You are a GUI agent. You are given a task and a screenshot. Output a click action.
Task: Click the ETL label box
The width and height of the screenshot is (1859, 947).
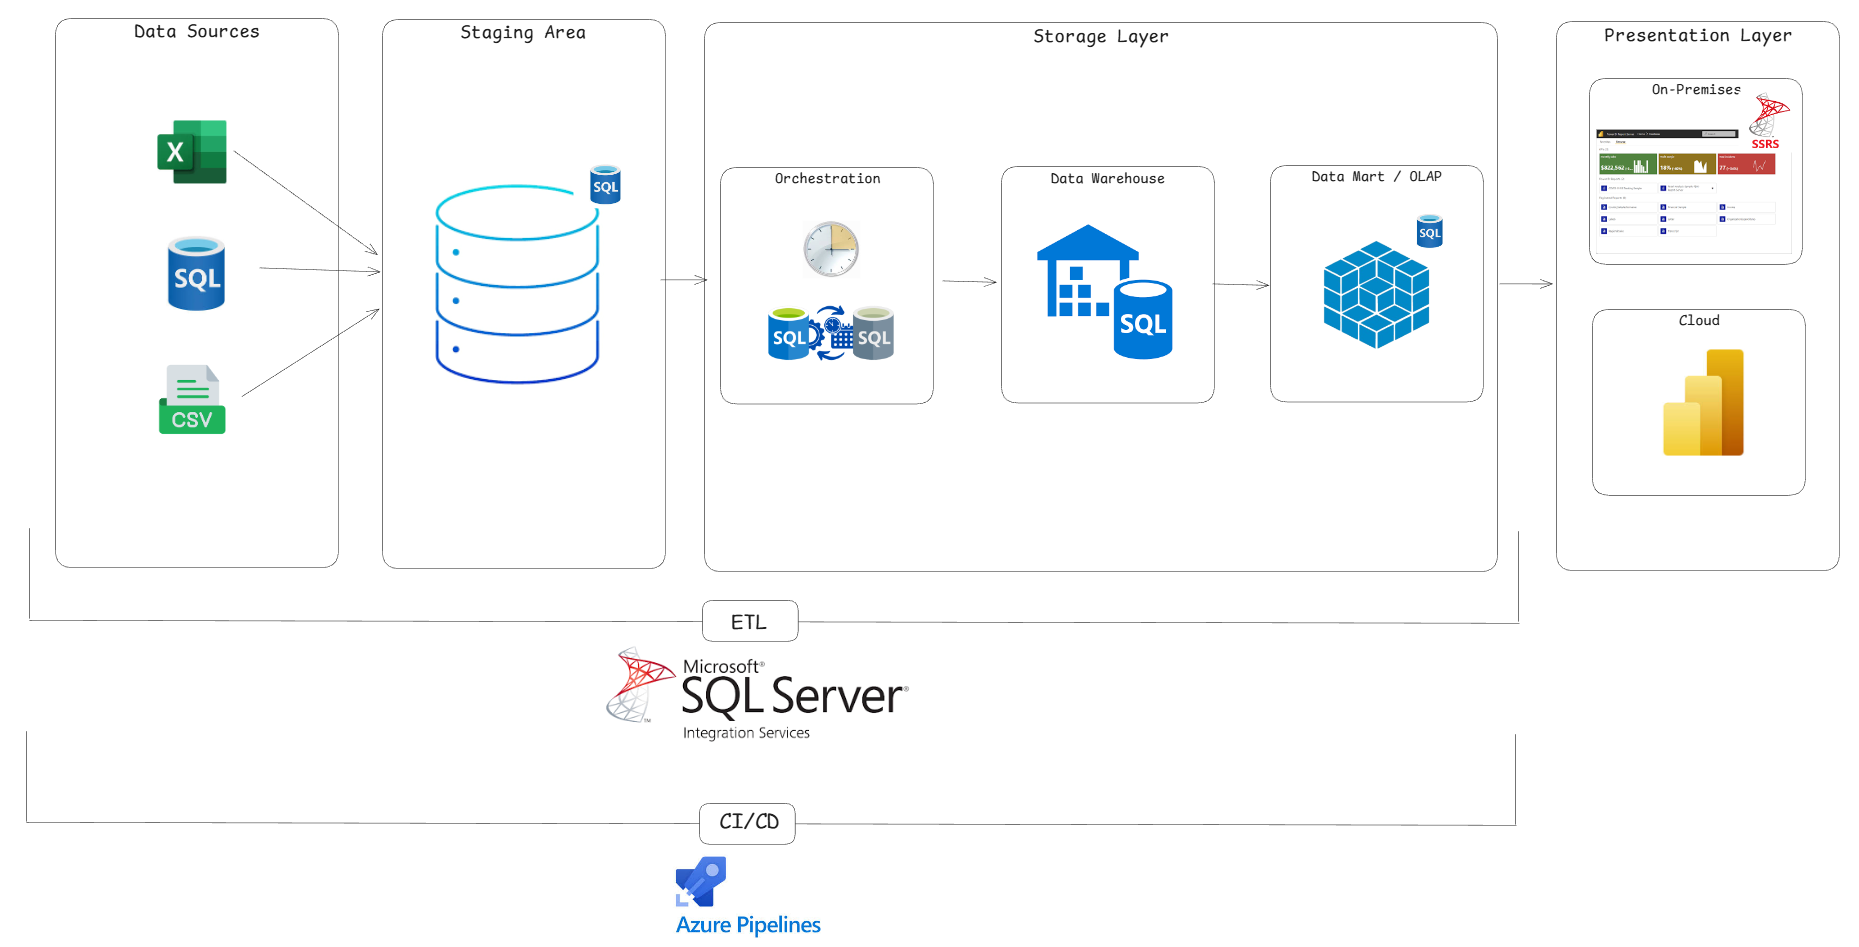[750, 621]
